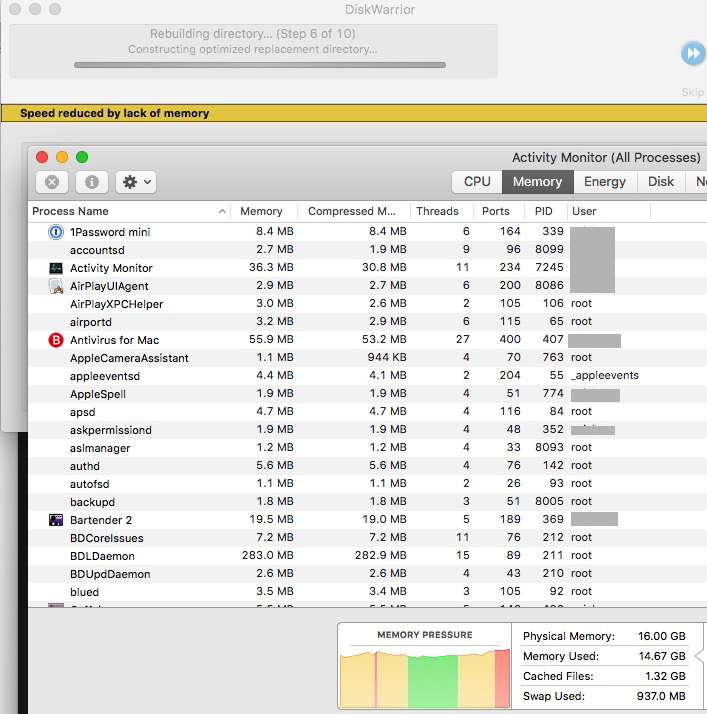The height and width of the screenshot is (714, 707).
Task: Open the gear action menu dropdown
Action: [136, 182]
